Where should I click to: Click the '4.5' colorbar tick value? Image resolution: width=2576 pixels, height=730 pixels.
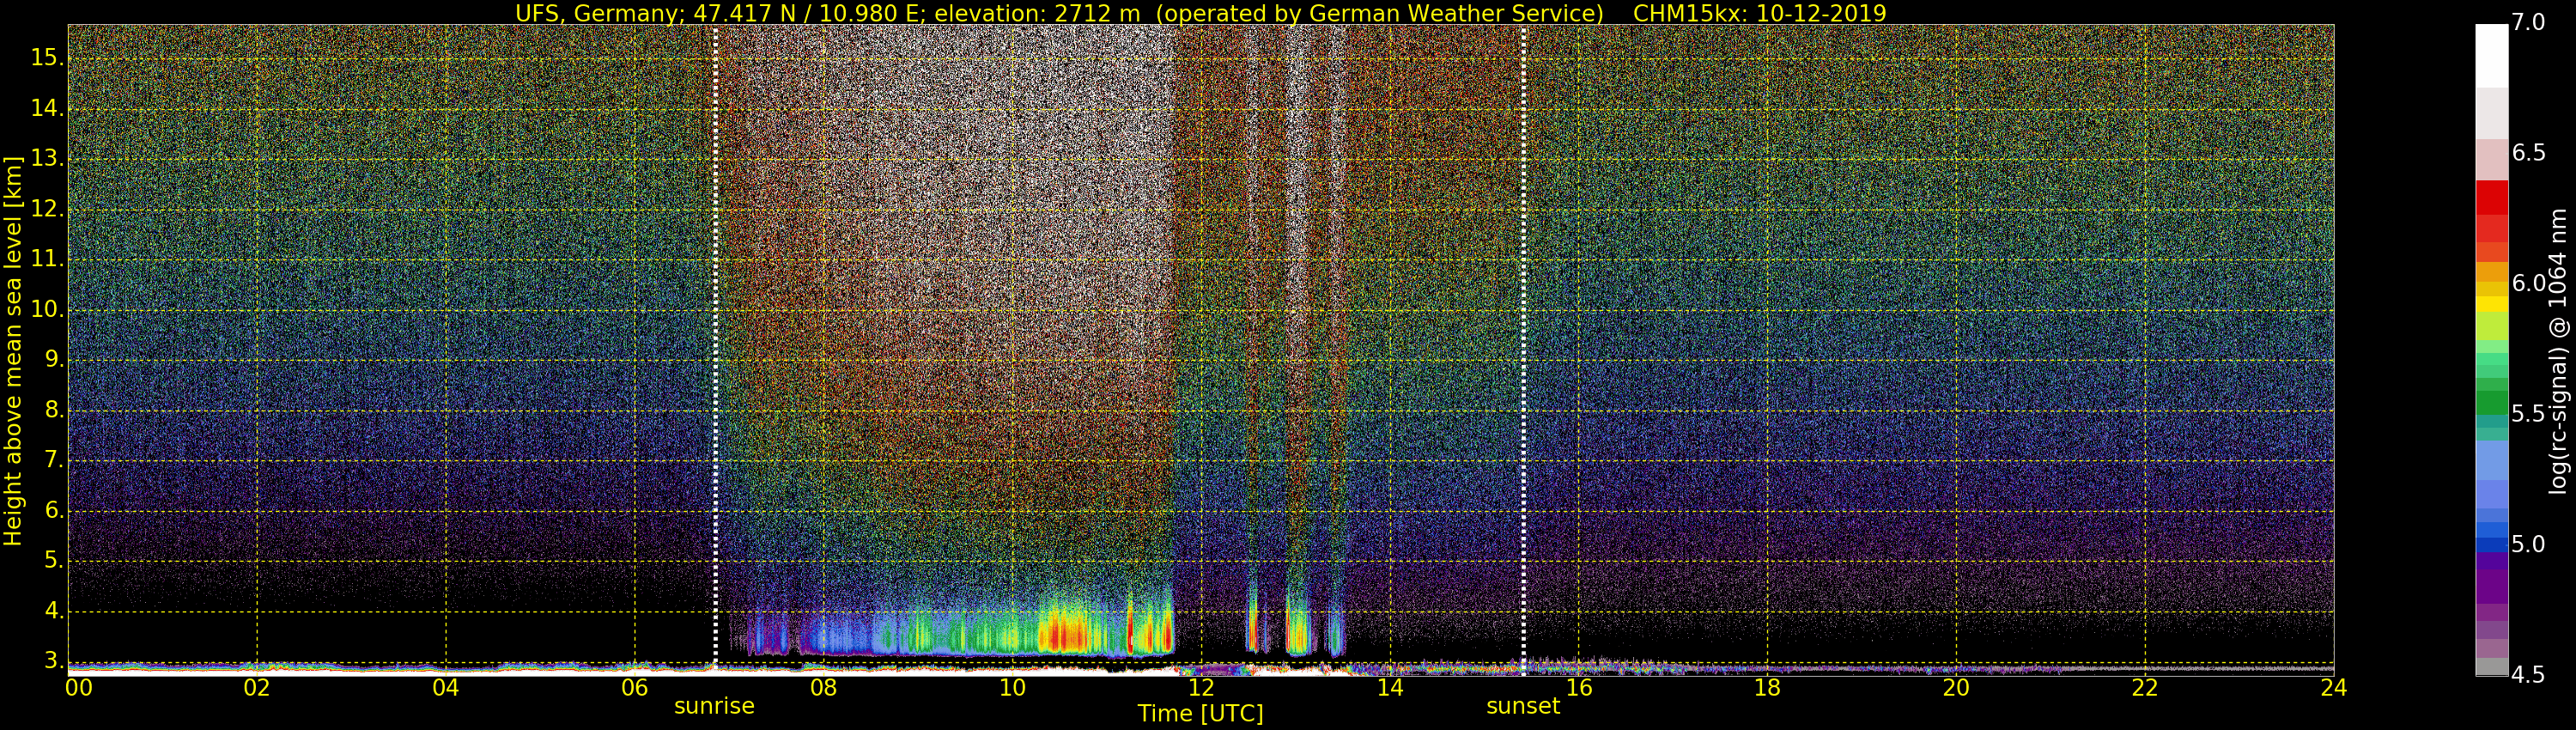coord(2529,675)
